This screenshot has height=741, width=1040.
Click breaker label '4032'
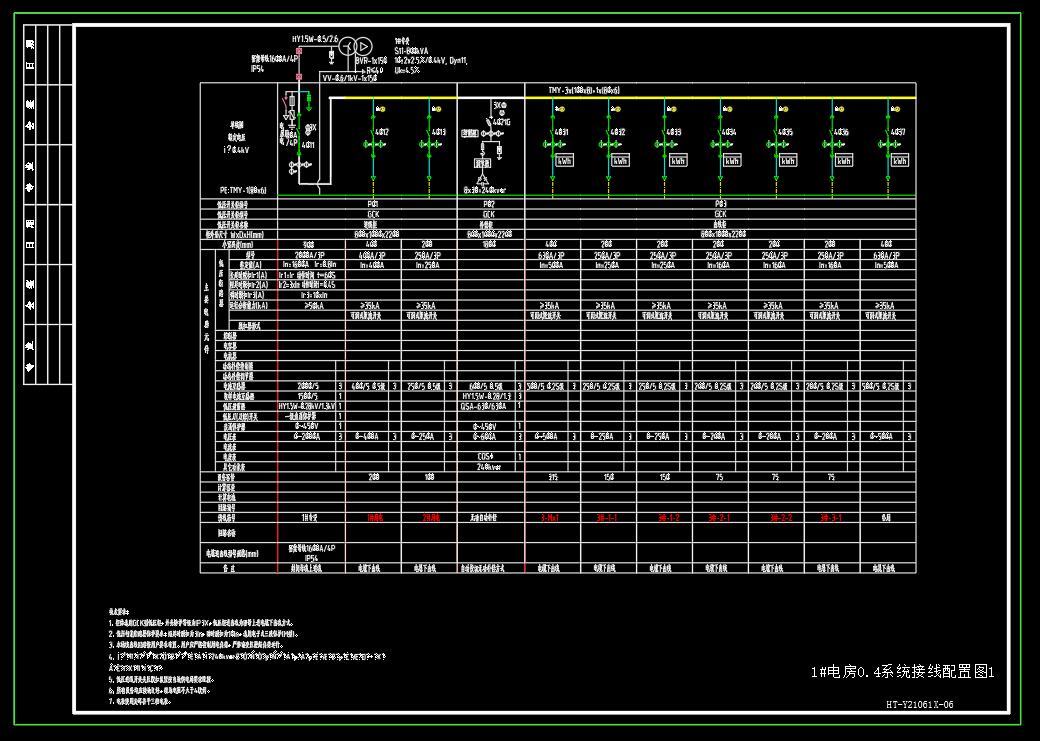click(618, 132)
